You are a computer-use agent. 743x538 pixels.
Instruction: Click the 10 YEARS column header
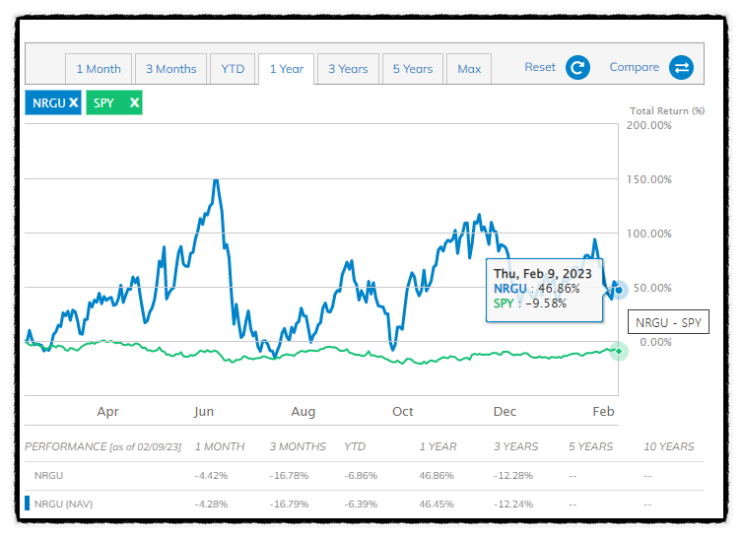pyautogui.click(x=669, y=447)
